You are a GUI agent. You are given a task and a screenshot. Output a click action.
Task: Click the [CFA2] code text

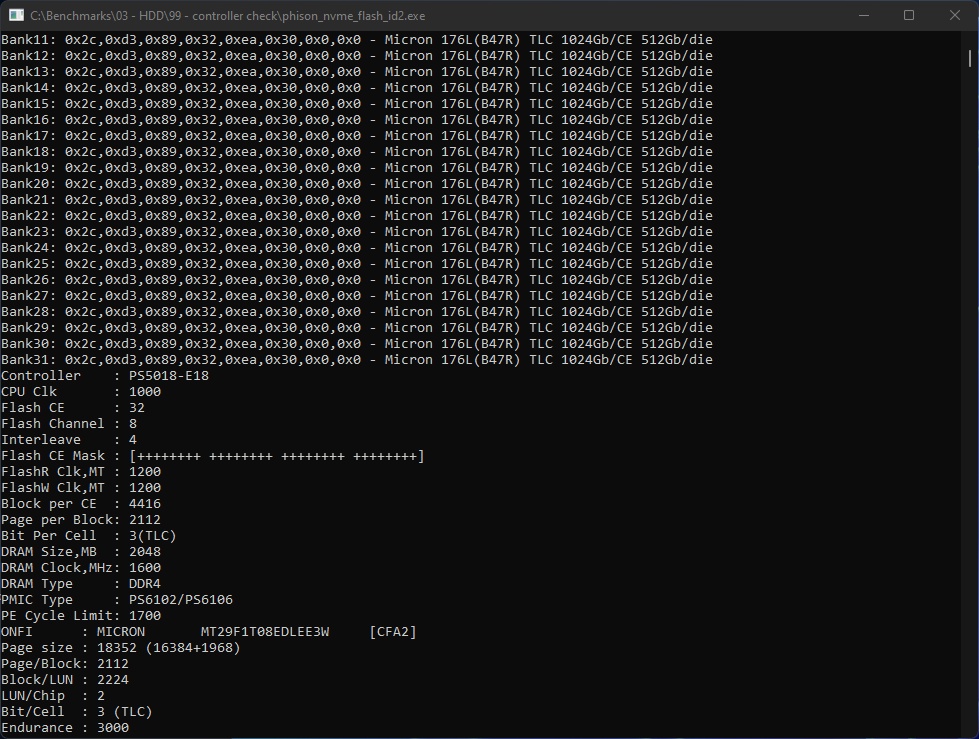pyautogui.click(x=393, y=632)
